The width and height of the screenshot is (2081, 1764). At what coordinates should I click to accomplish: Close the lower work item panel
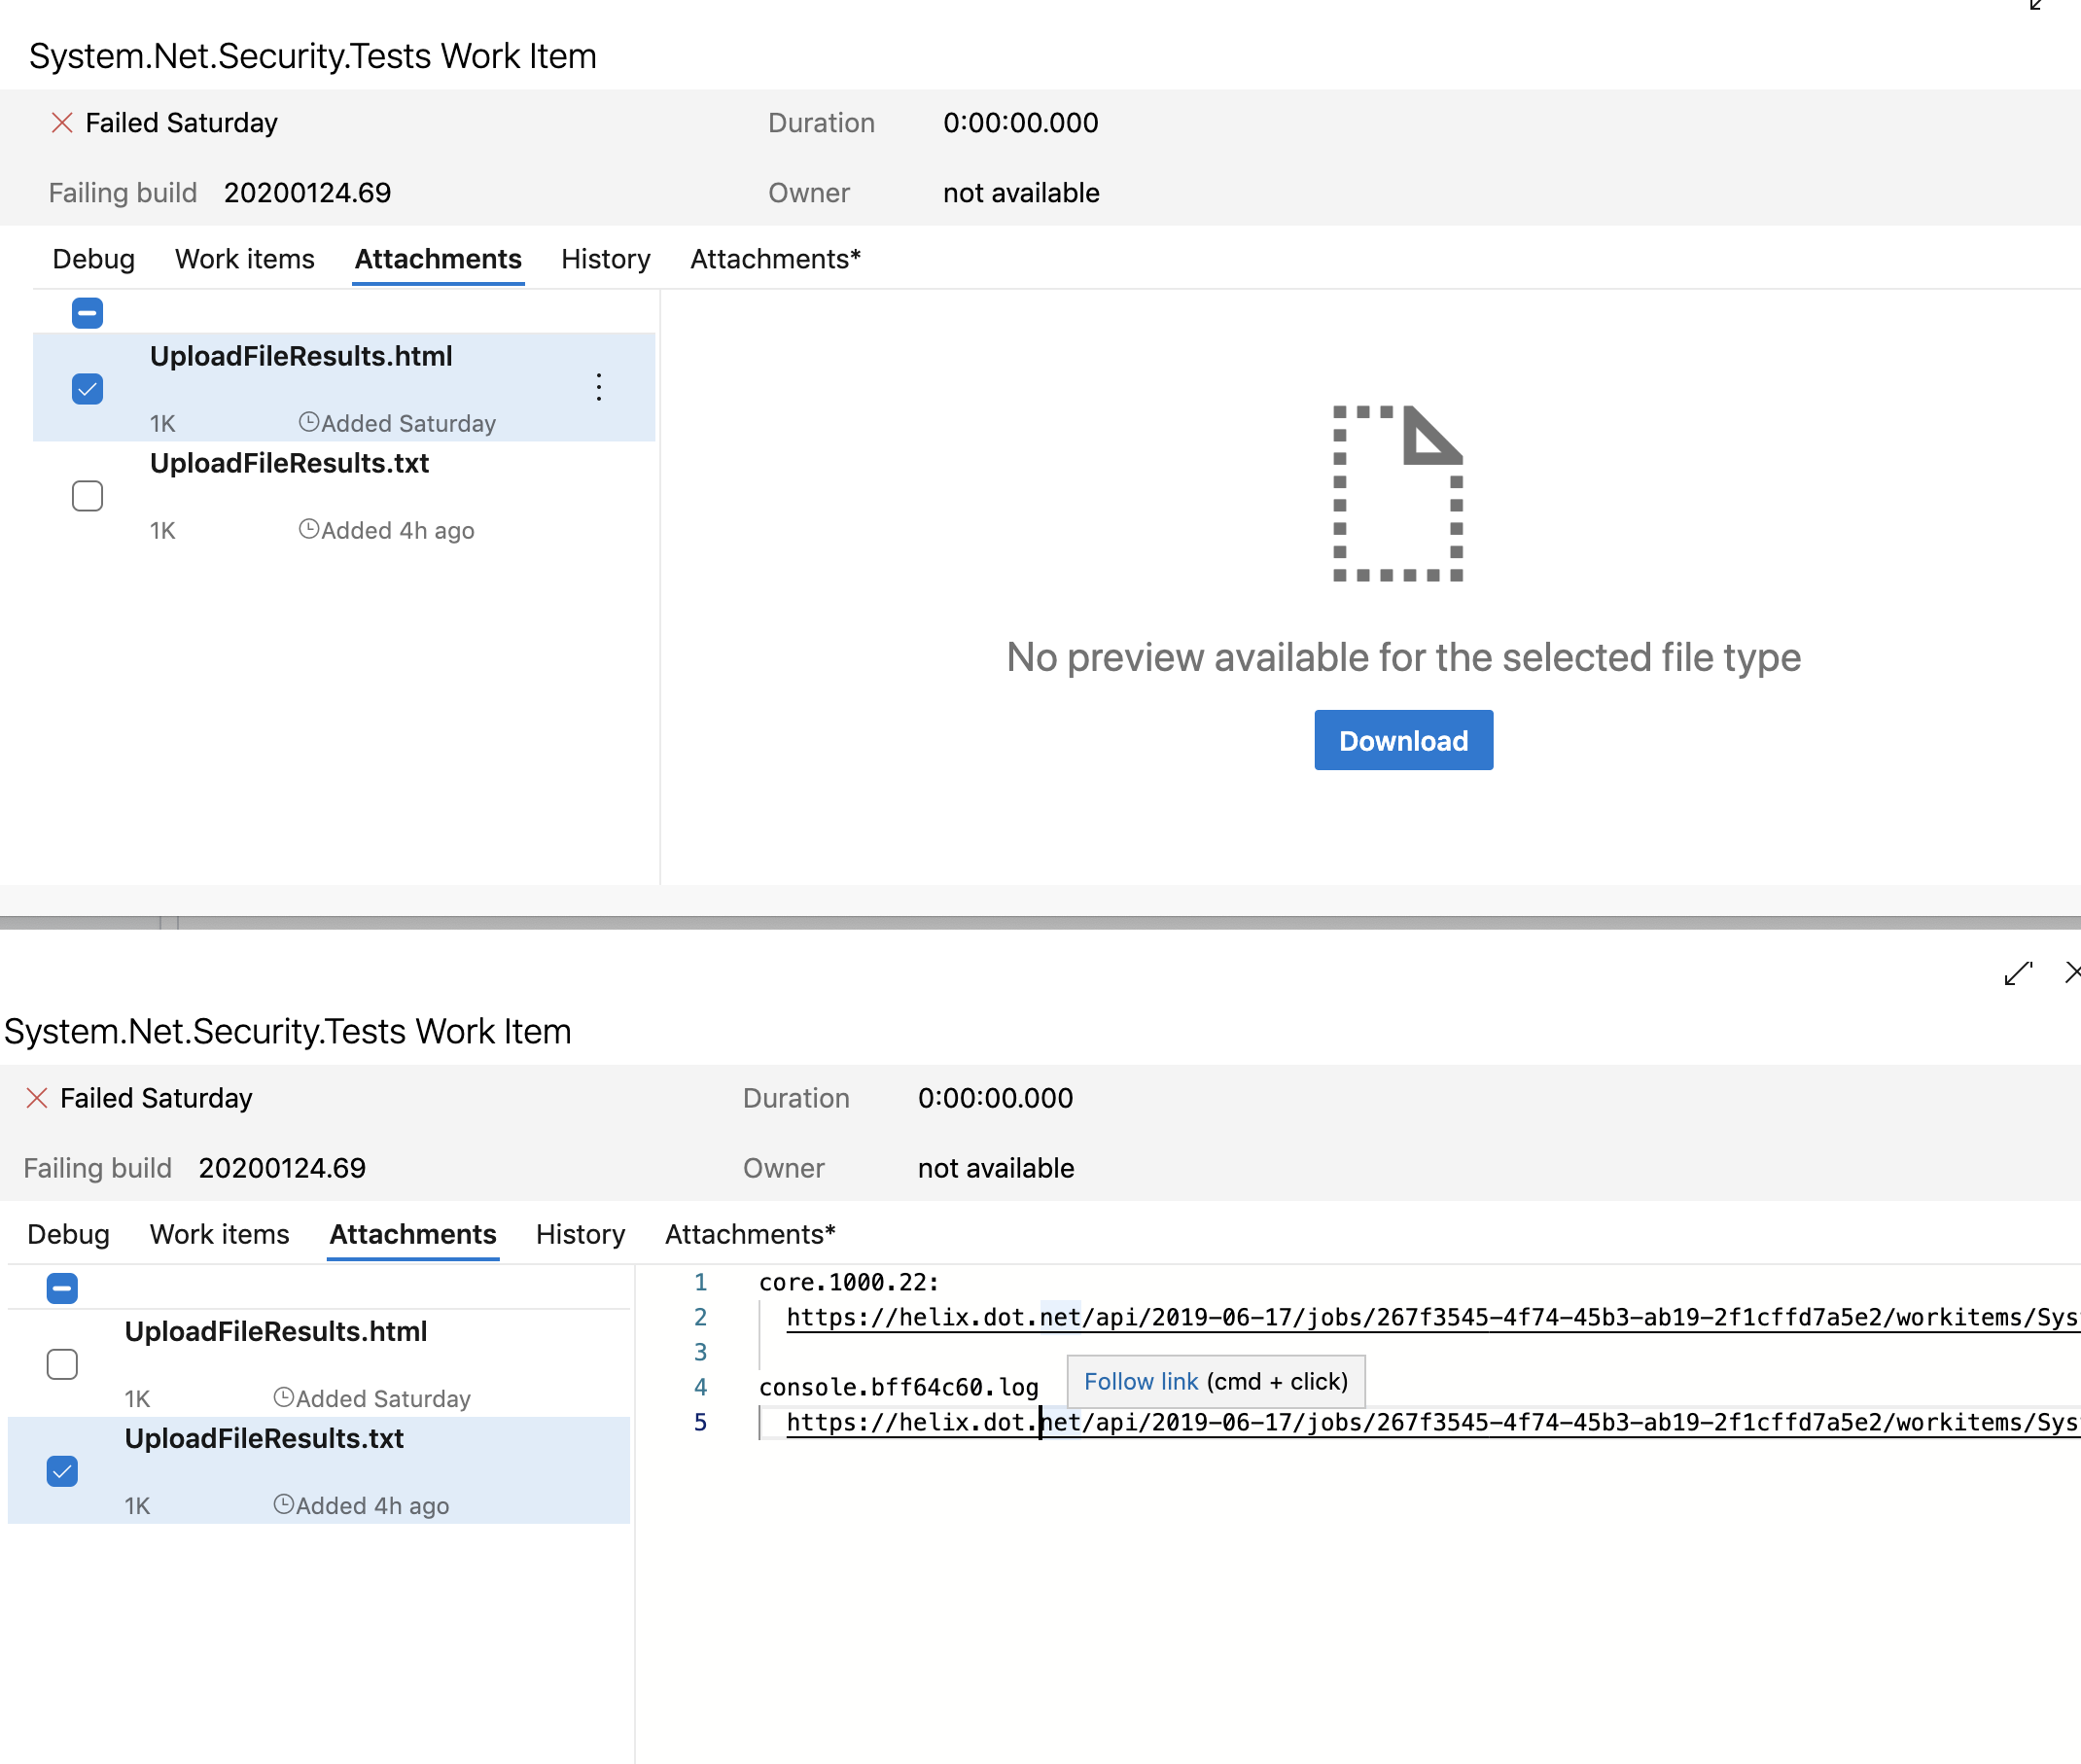pyautogui.click(x=2072, y=972)
